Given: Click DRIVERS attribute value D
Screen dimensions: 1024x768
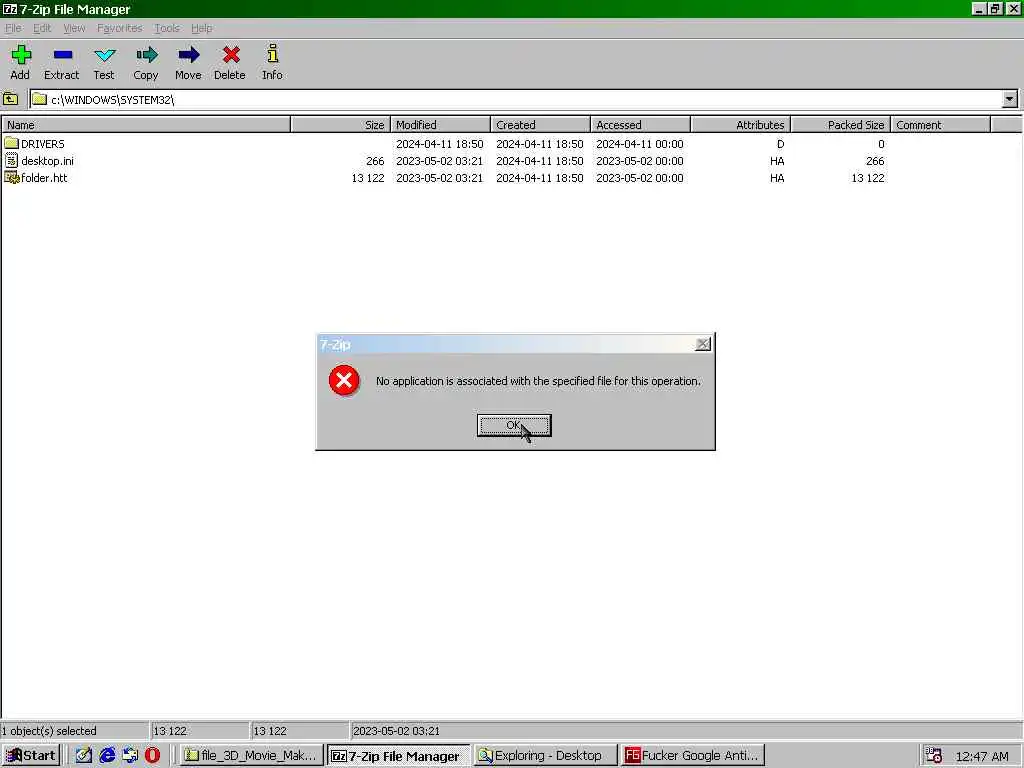Looking at the screenshot, I should [780, 144].
